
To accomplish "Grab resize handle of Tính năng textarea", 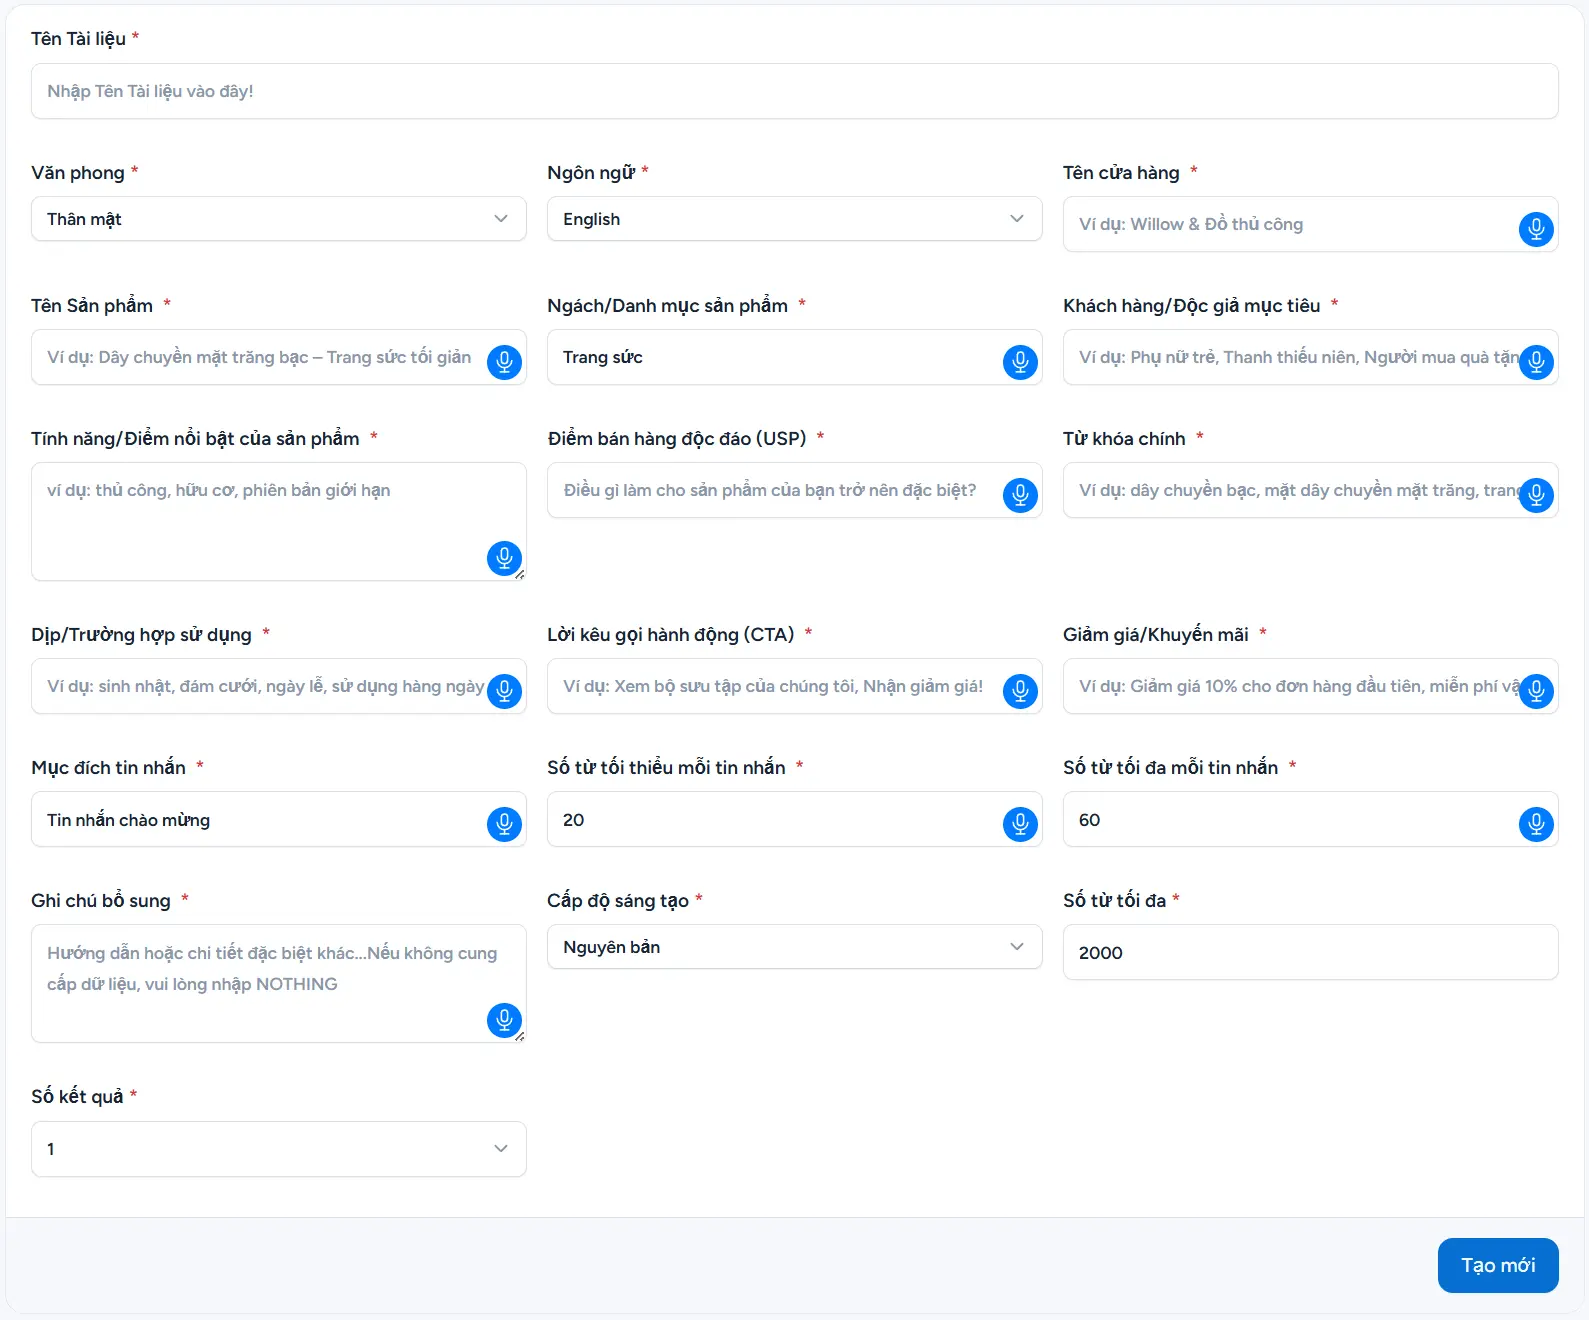I will click(x=520, y=575).
